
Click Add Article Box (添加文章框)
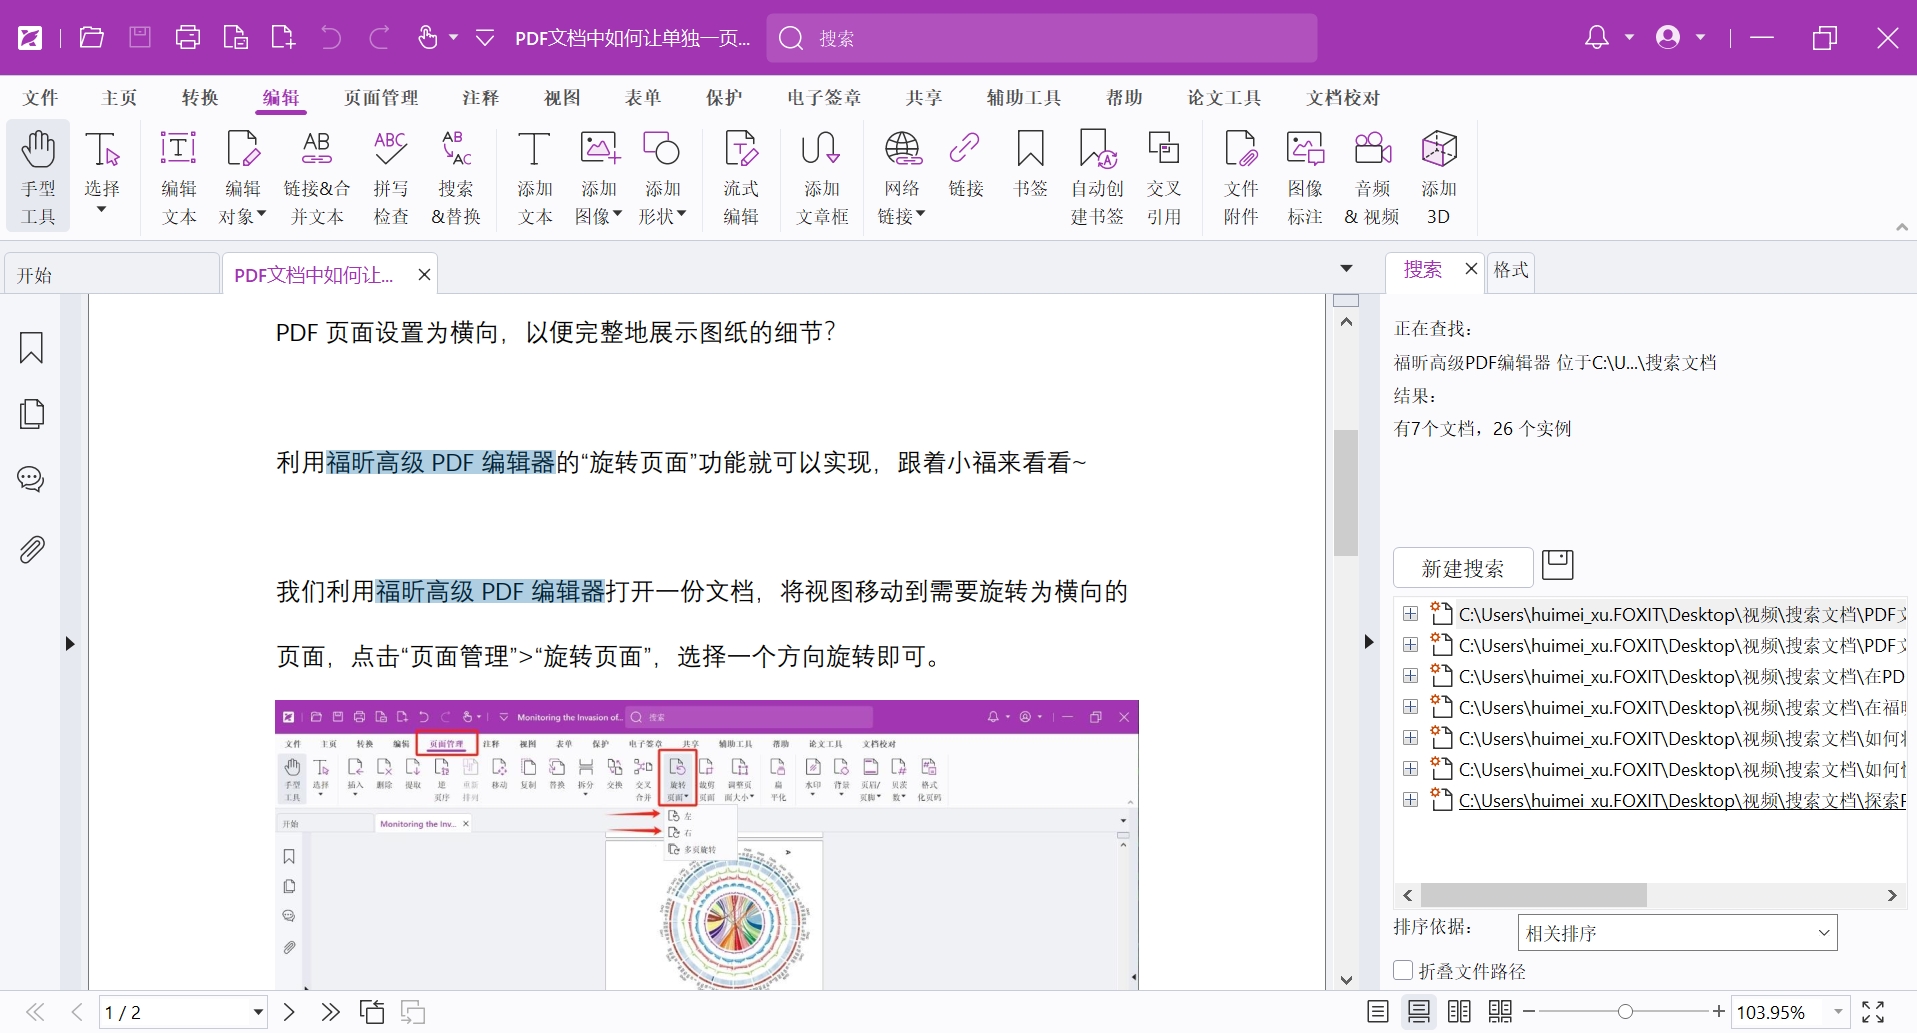coord(822,177)
